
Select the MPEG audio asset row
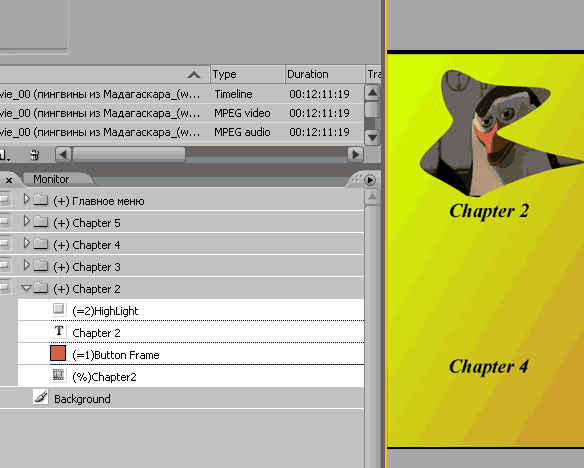click(x=182, y=132)
